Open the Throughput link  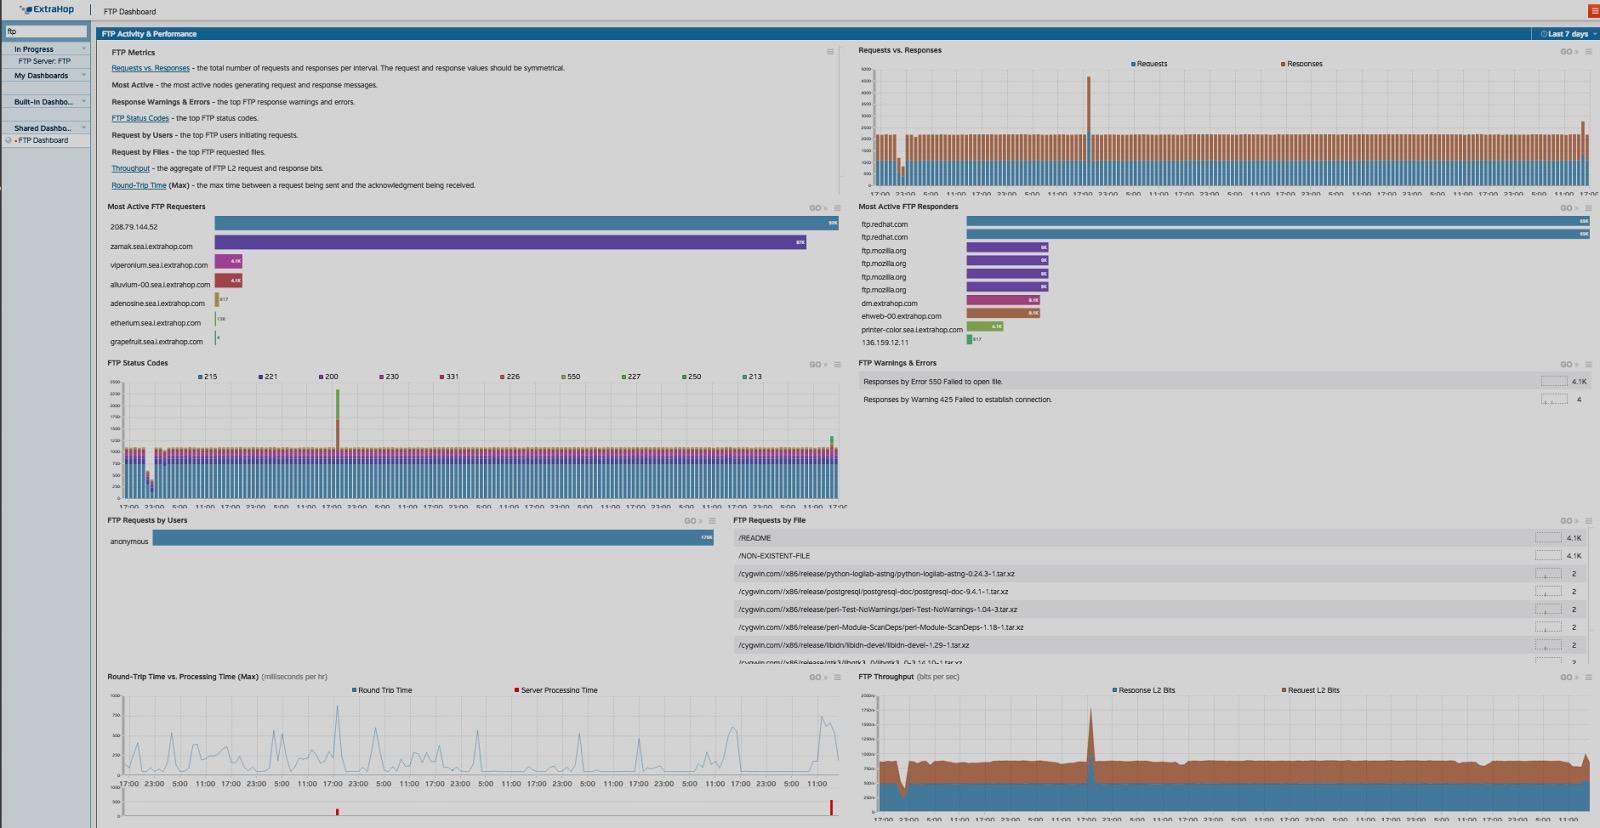click(130, 168)
